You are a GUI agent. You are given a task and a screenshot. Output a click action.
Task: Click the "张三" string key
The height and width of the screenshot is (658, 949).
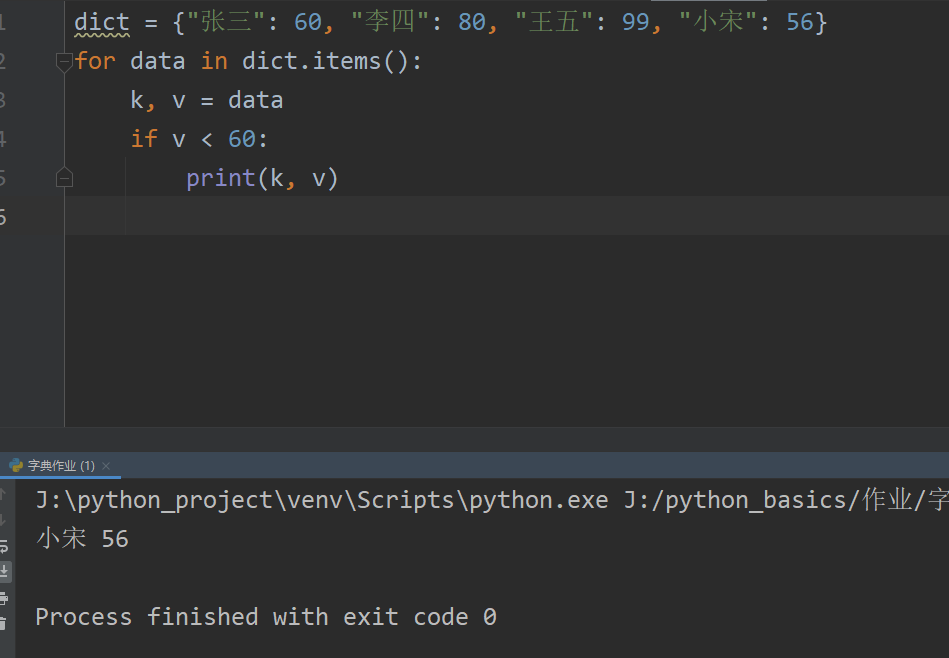tap(227, 22)
